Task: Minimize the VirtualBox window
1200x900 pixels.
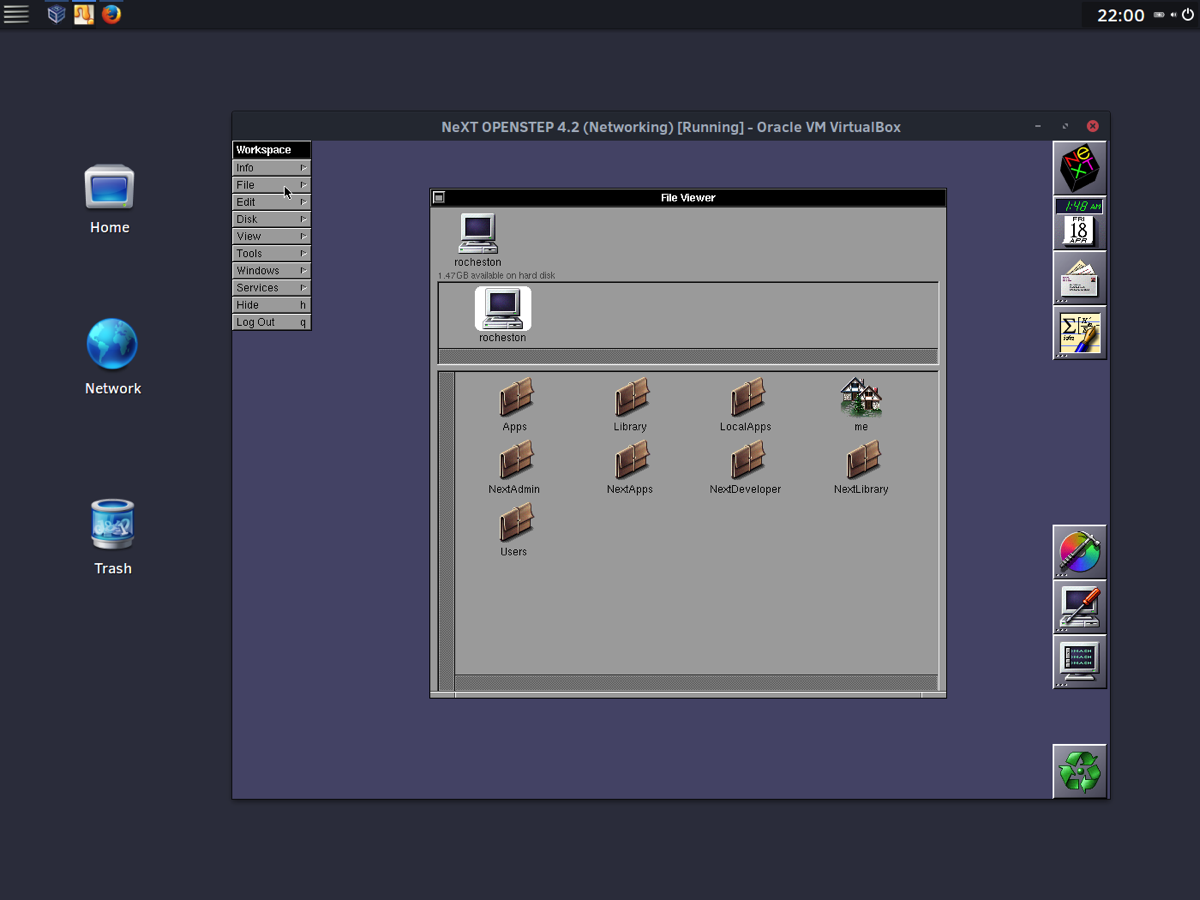Action: 1038,126
